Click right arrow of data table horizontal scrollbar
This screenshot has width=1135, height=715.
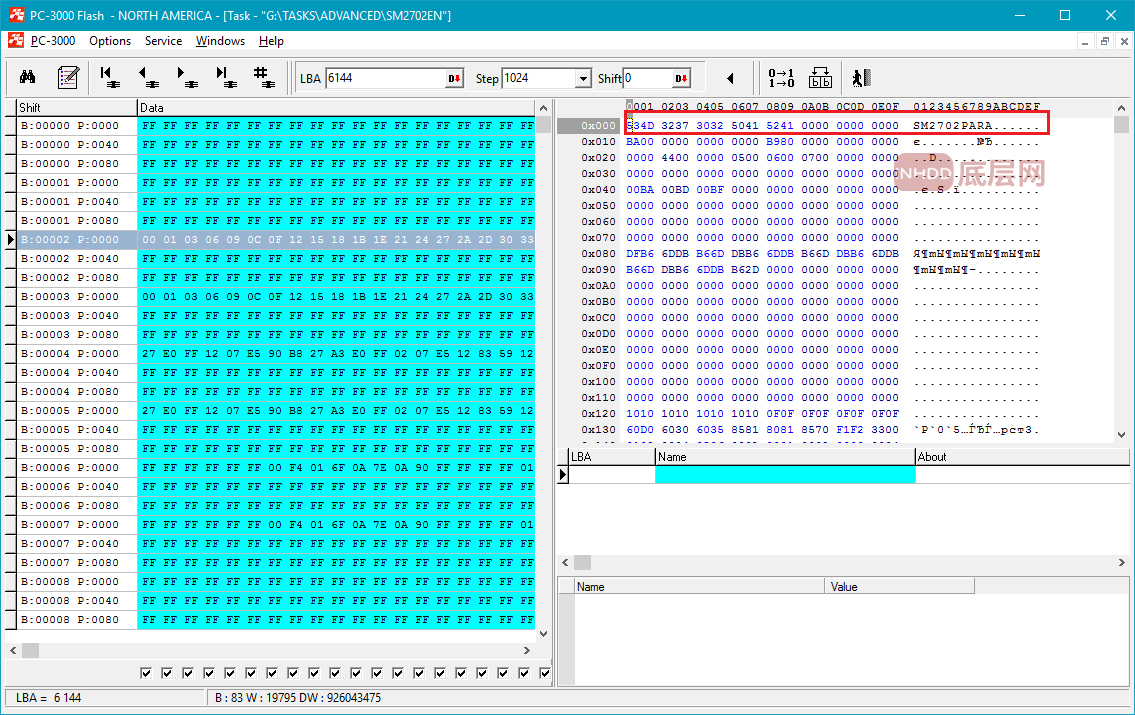(x=527, y=651)
